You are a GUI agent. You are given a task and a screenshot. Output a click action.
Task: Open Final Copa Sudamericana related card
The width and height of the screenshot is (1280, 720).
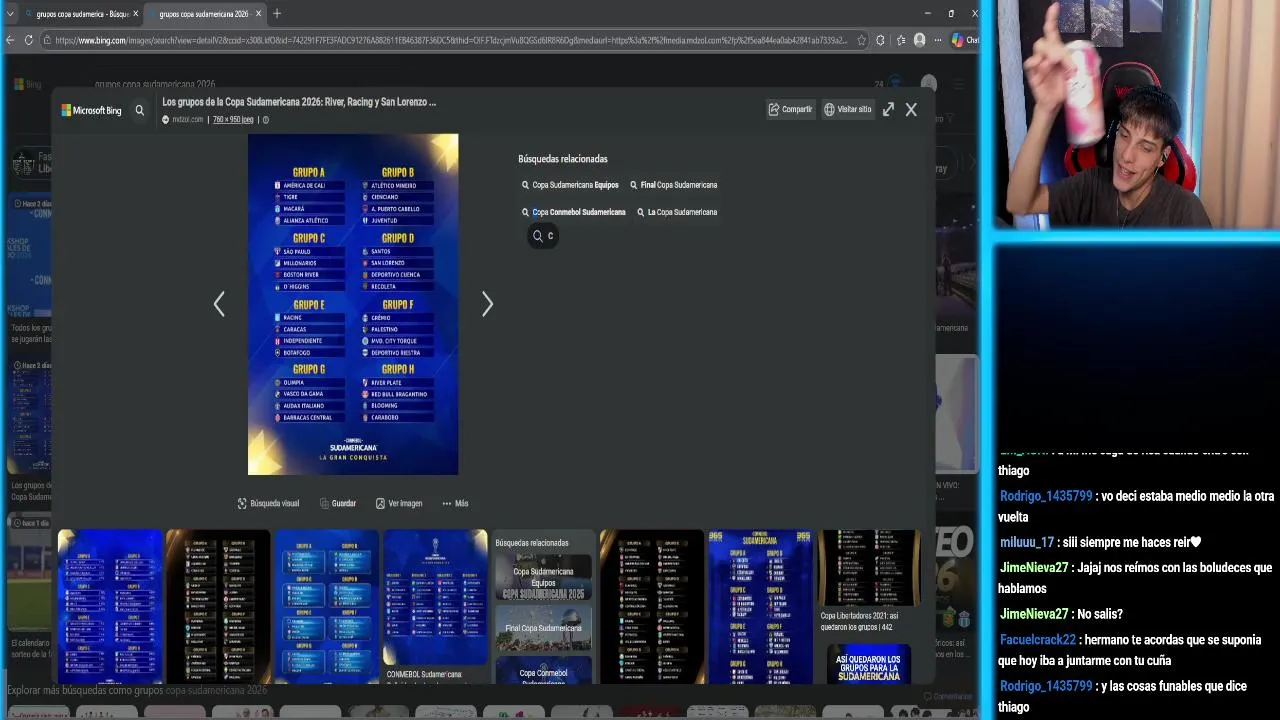click(543, 628)
